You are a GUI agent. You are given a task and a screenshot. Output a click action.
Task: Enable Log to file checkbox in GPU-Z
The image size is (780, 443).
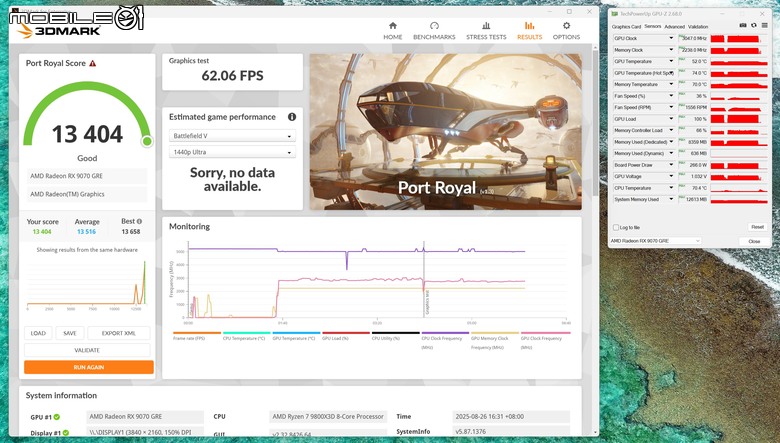click(x=616, y=227)
